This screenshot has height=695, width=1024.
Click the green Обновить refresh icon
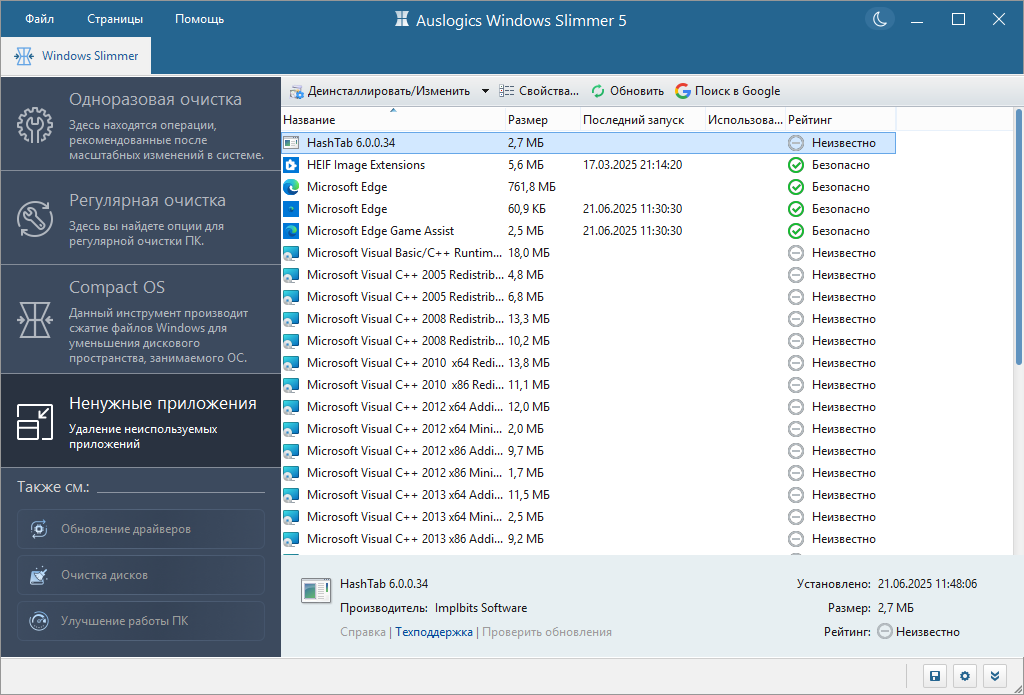(598, 91)
